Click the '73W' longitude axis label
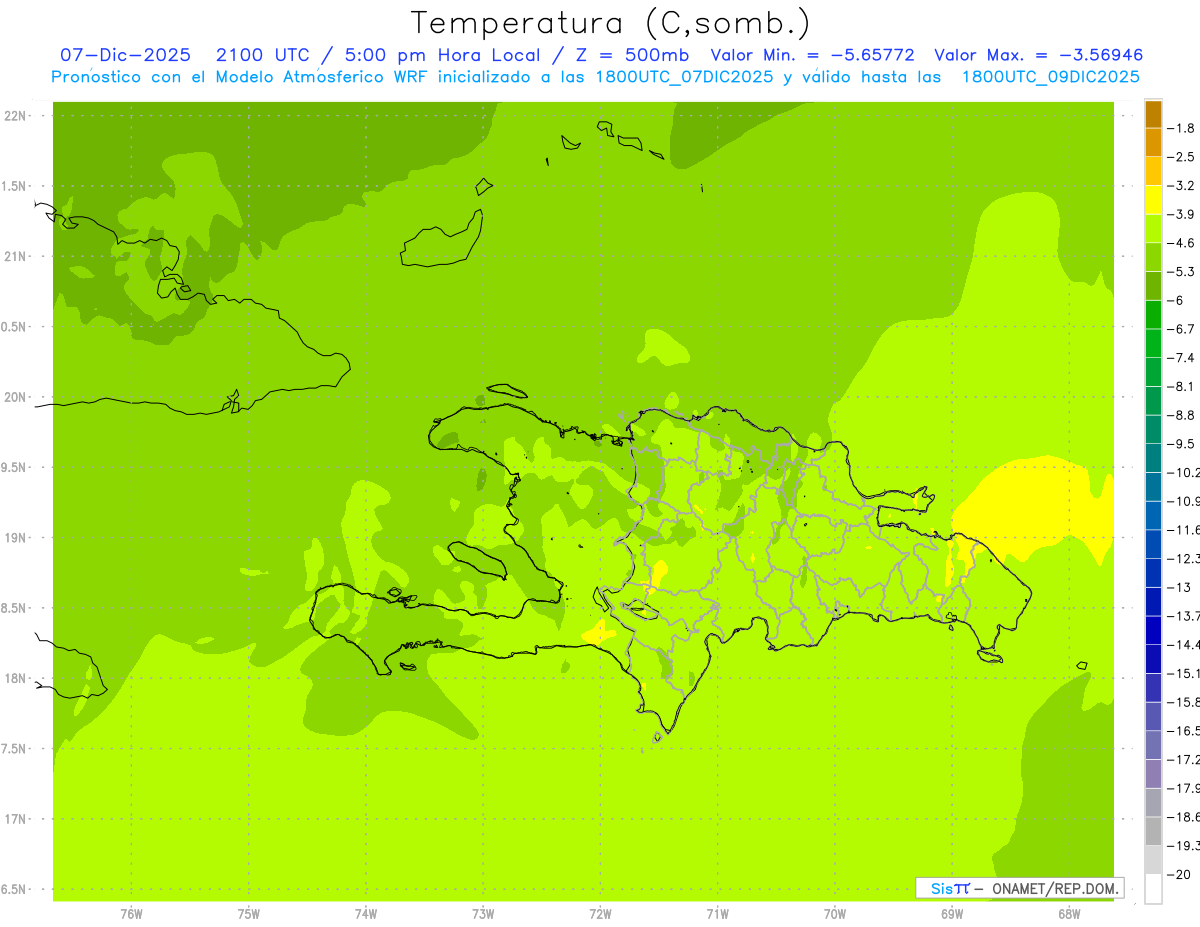 [x=483, y=914]
